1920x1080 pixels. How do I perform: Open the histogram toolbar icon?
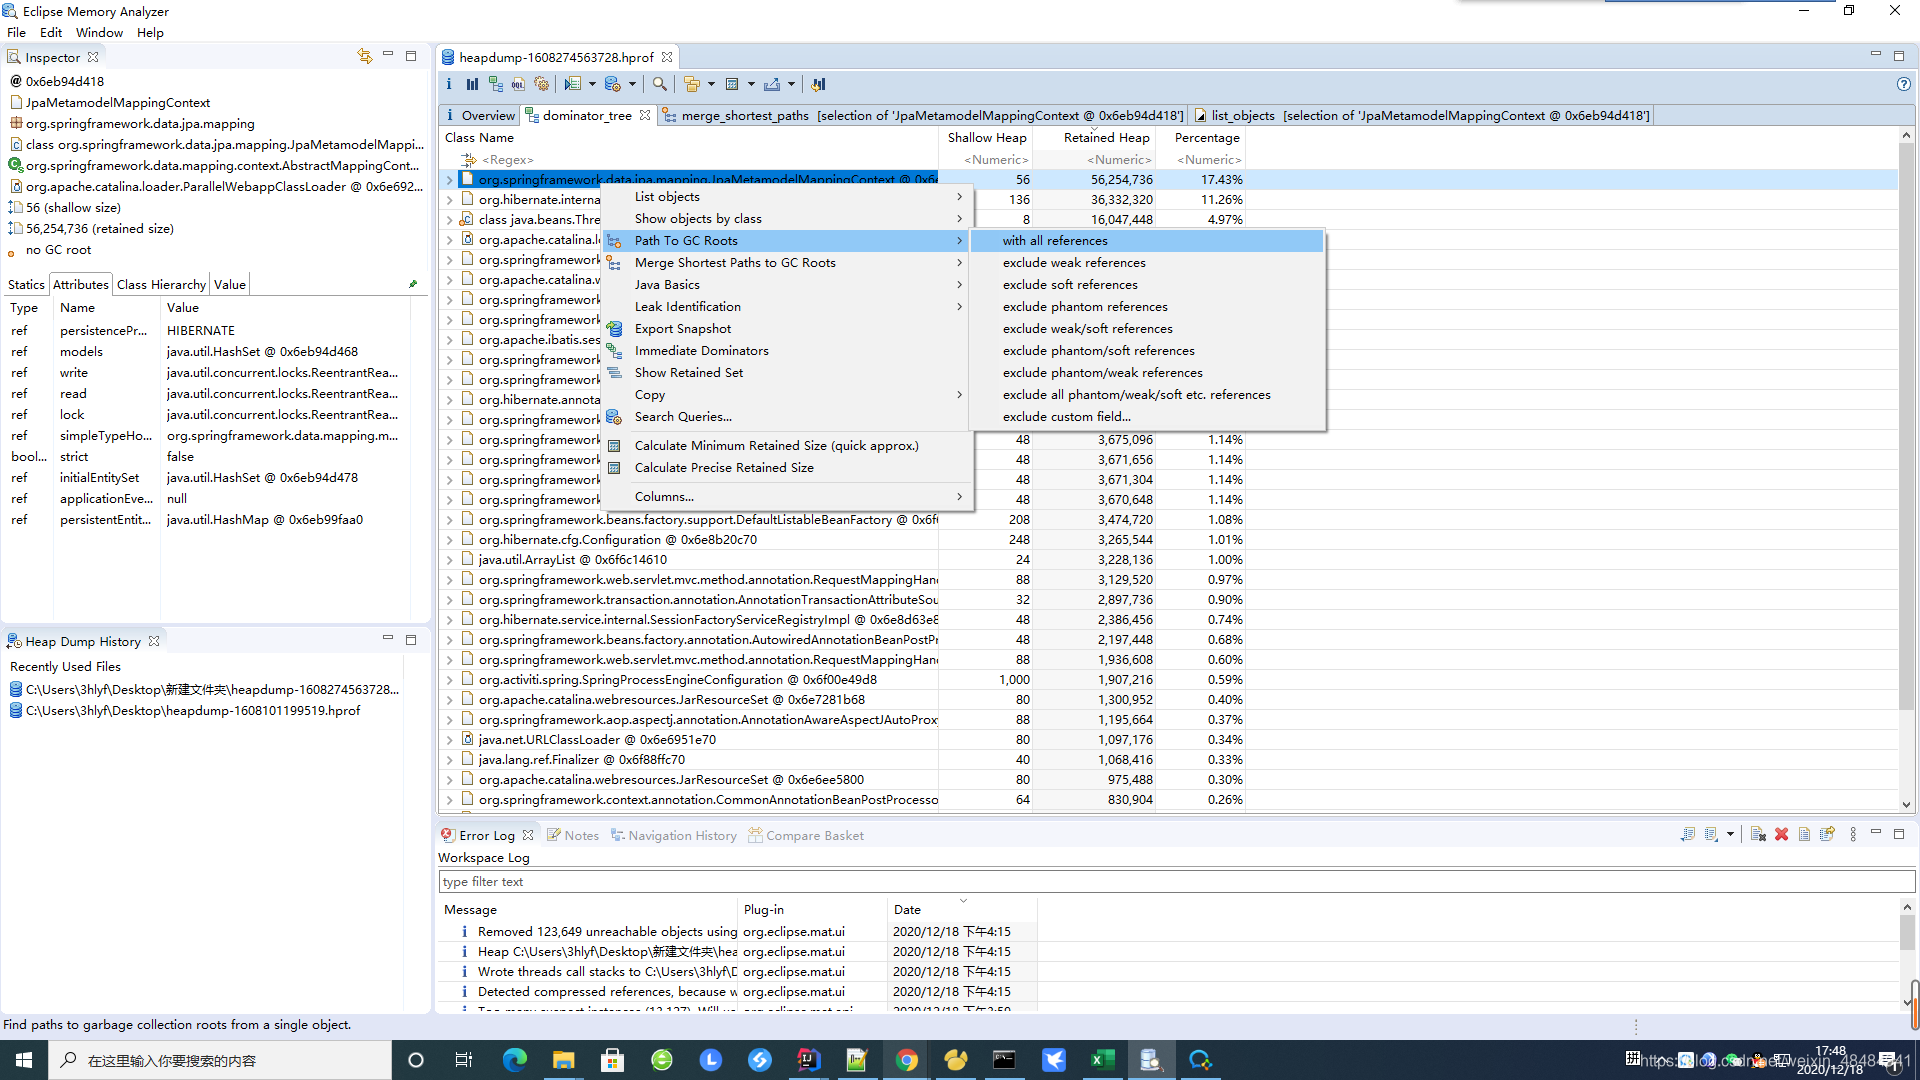pos(472,85)
